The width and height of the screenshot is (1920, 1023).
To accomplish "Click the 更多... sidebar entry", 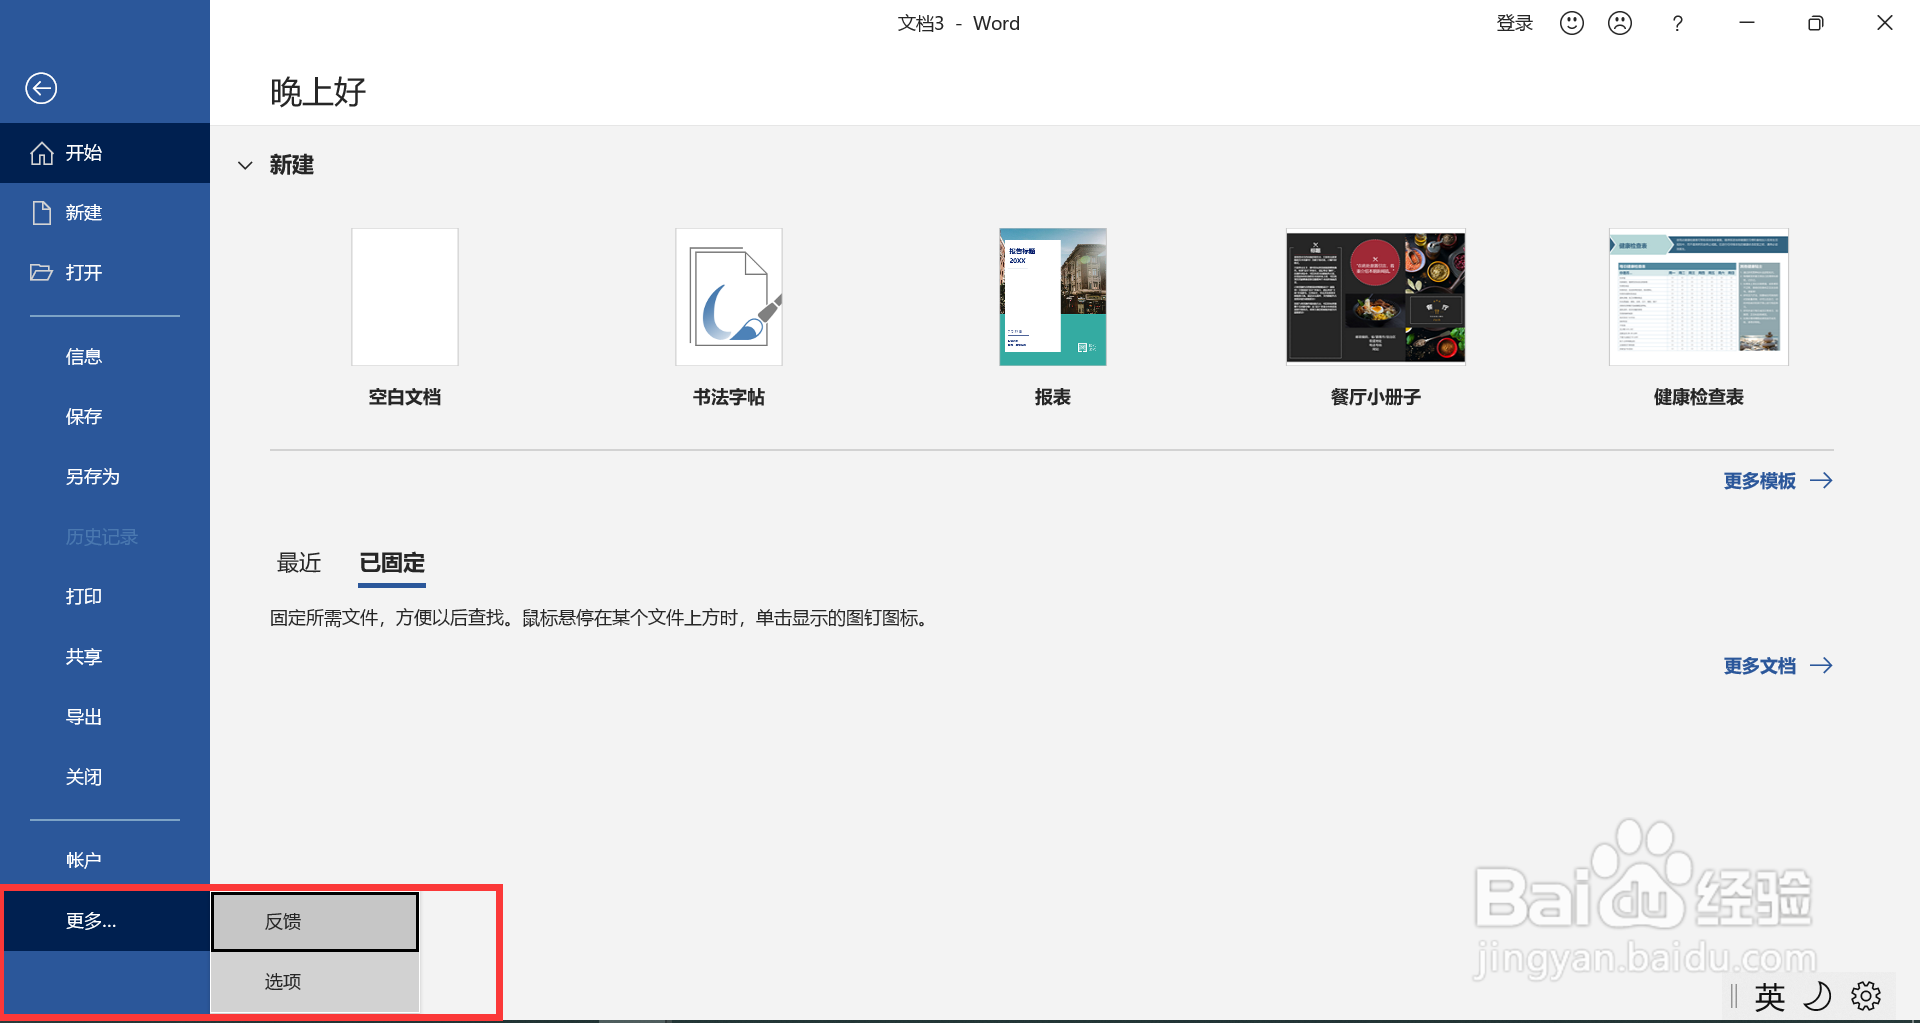I will tap(105, 921).
